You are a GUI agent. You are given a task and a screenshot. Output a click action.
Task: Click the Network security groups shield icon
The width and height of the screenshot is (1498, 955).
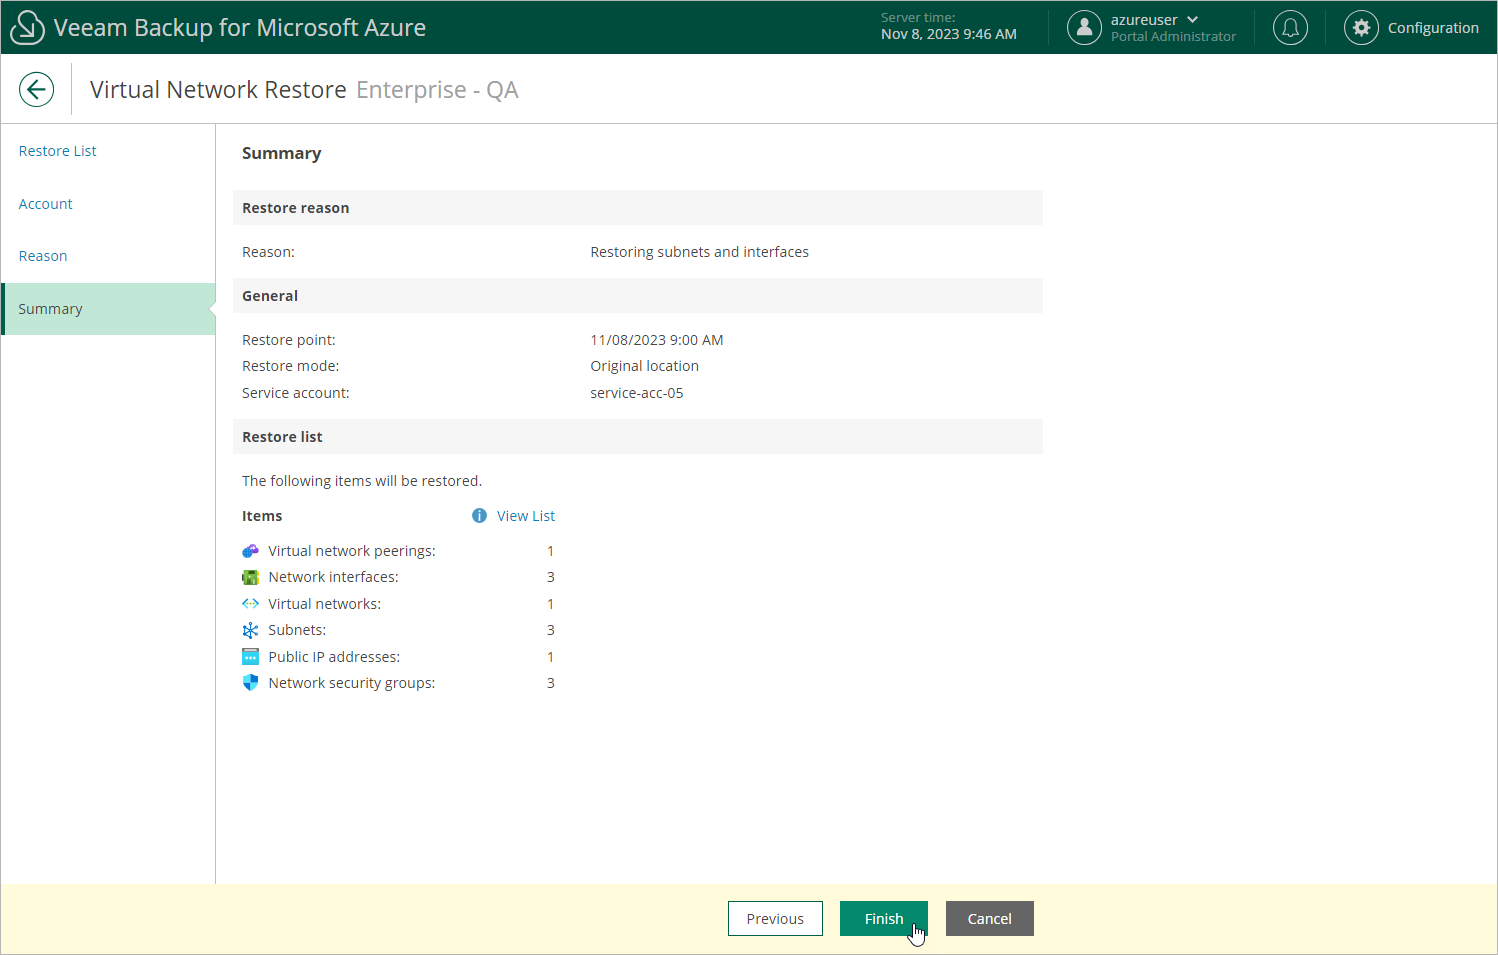251,683
